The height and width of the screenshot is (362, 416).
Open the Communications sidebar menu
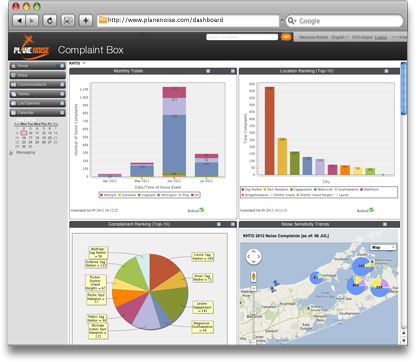37,85
